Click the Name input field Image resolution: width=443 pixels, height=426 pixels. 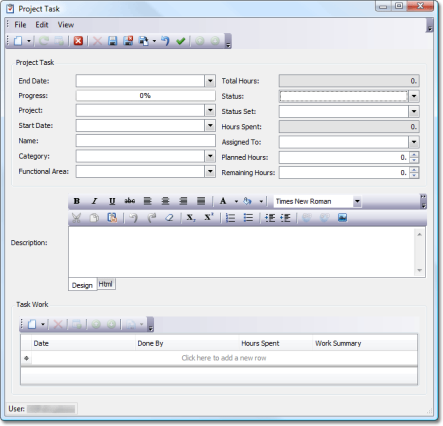click(x=145, y=141)
